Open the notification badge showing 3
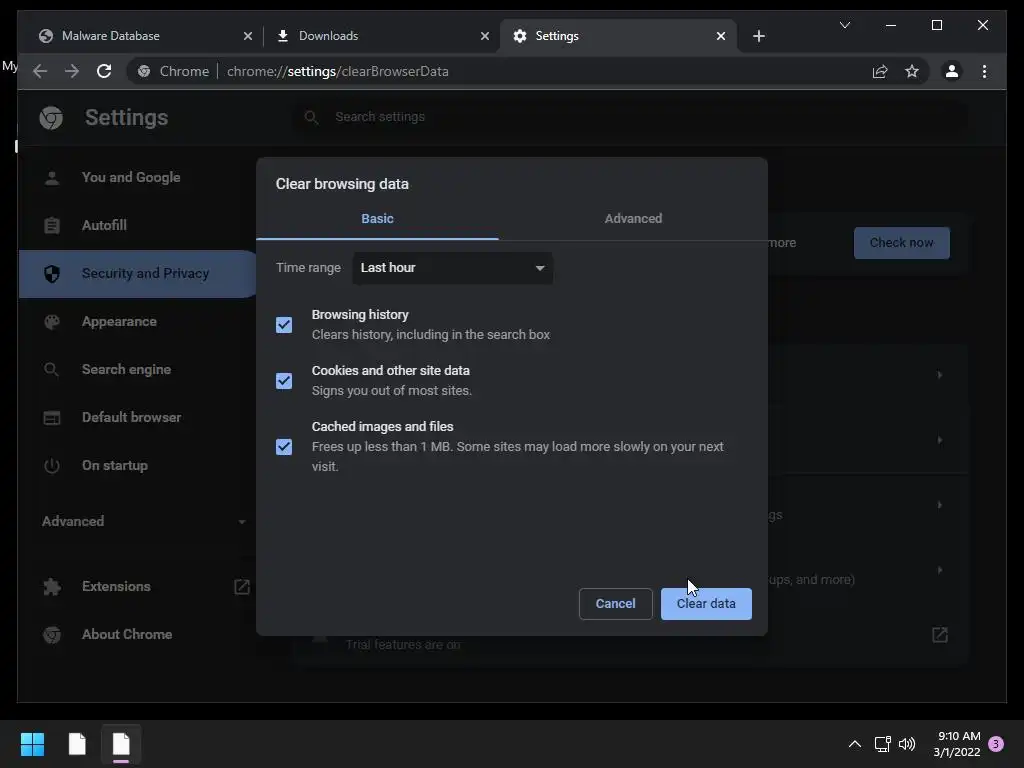The image size is (1024, 768). click(x=996, y=744)
